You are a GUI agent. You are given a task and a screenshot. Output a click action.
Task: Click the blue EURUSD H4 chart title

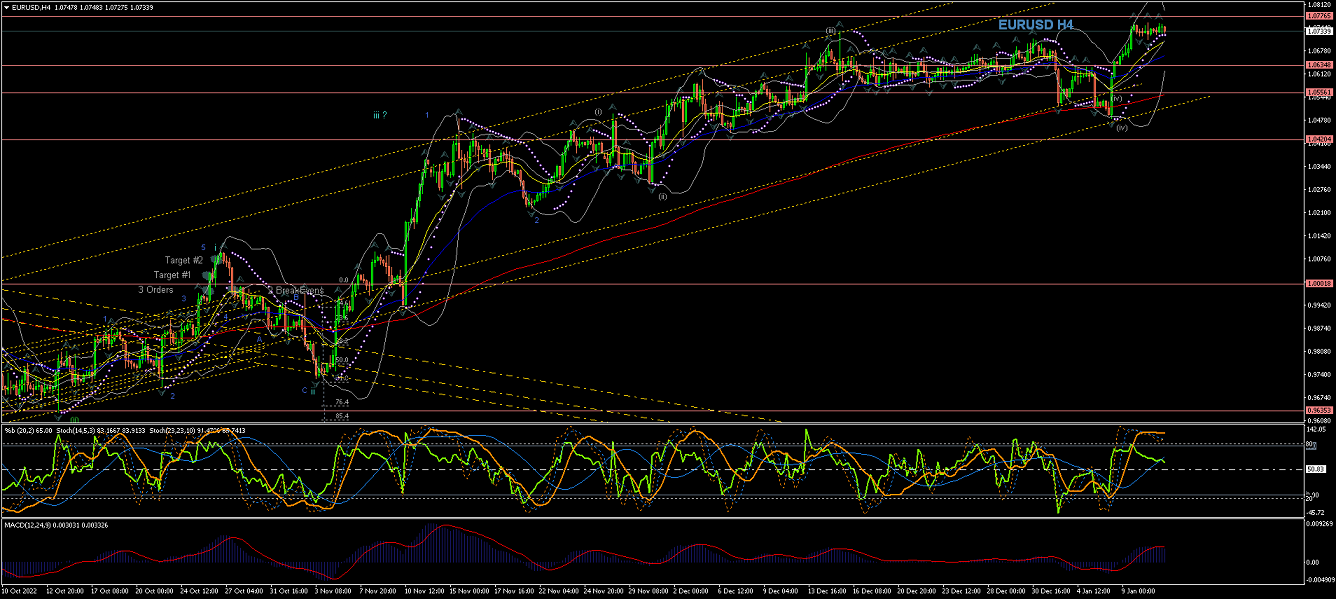coord(1035,24)
